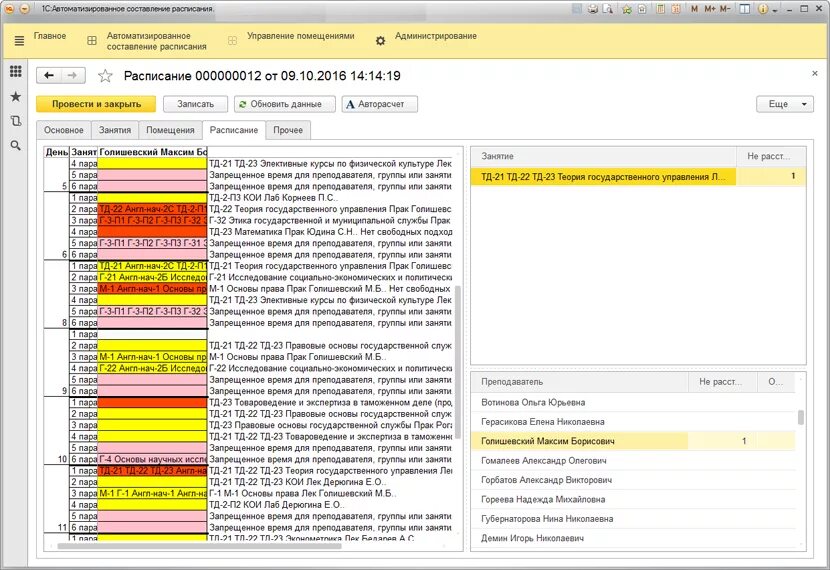Open the calculator icon in title bar
Viewport: 830px width, 570px height.
click(x=660, y=9)
